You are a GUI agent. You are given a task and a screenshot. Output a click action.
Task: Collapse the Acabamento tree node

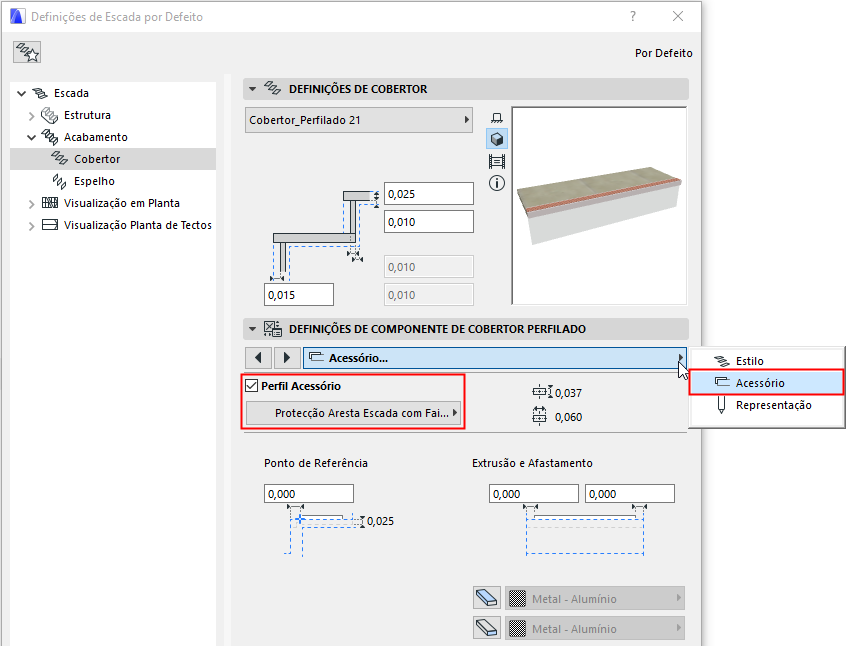(x=31, y=138)
